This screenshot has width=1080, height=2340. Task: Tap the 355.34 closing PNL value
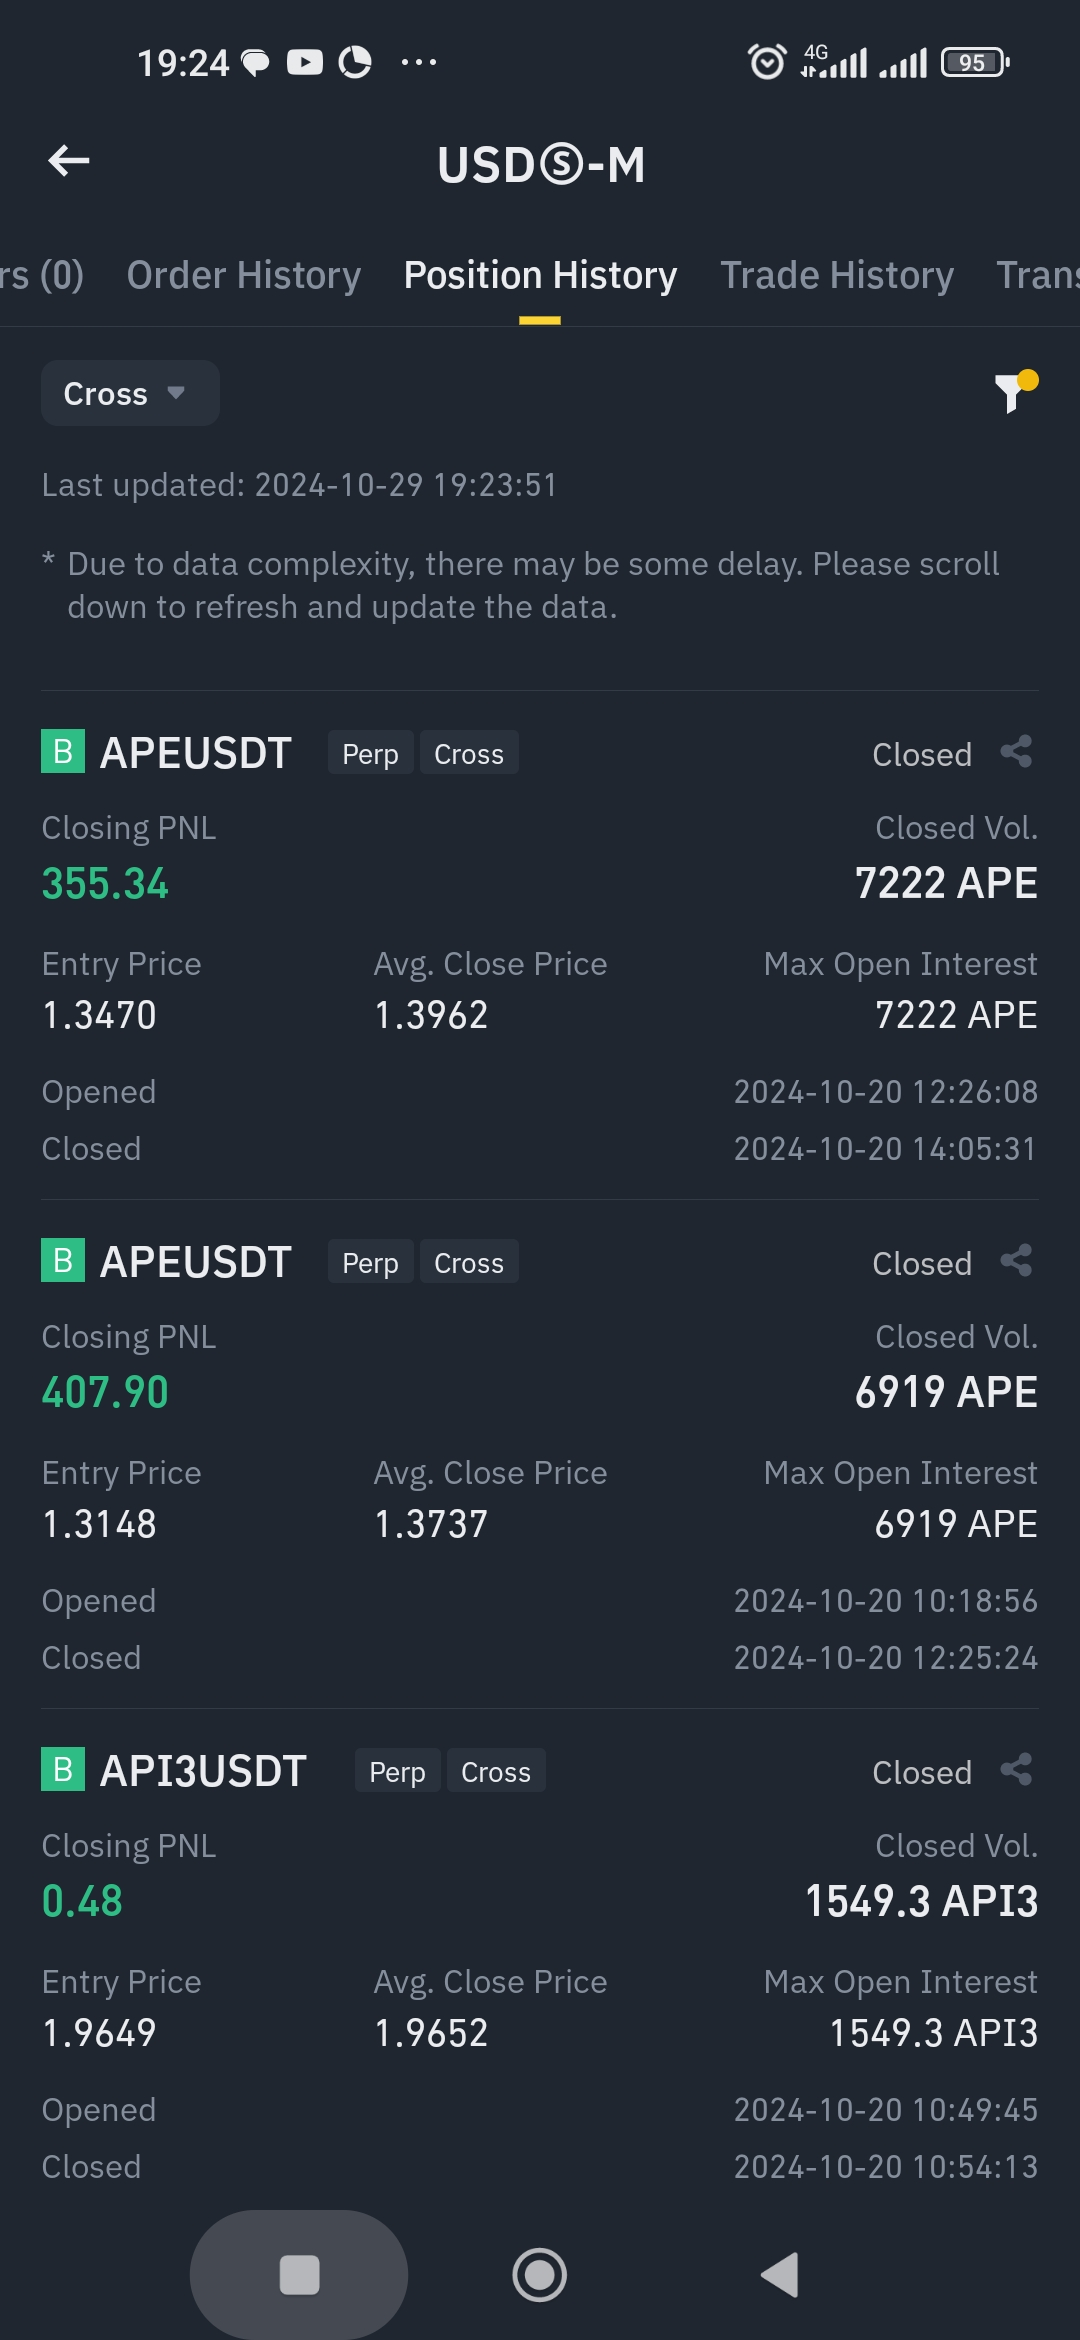pyautogui.click(x=105, y=884)
